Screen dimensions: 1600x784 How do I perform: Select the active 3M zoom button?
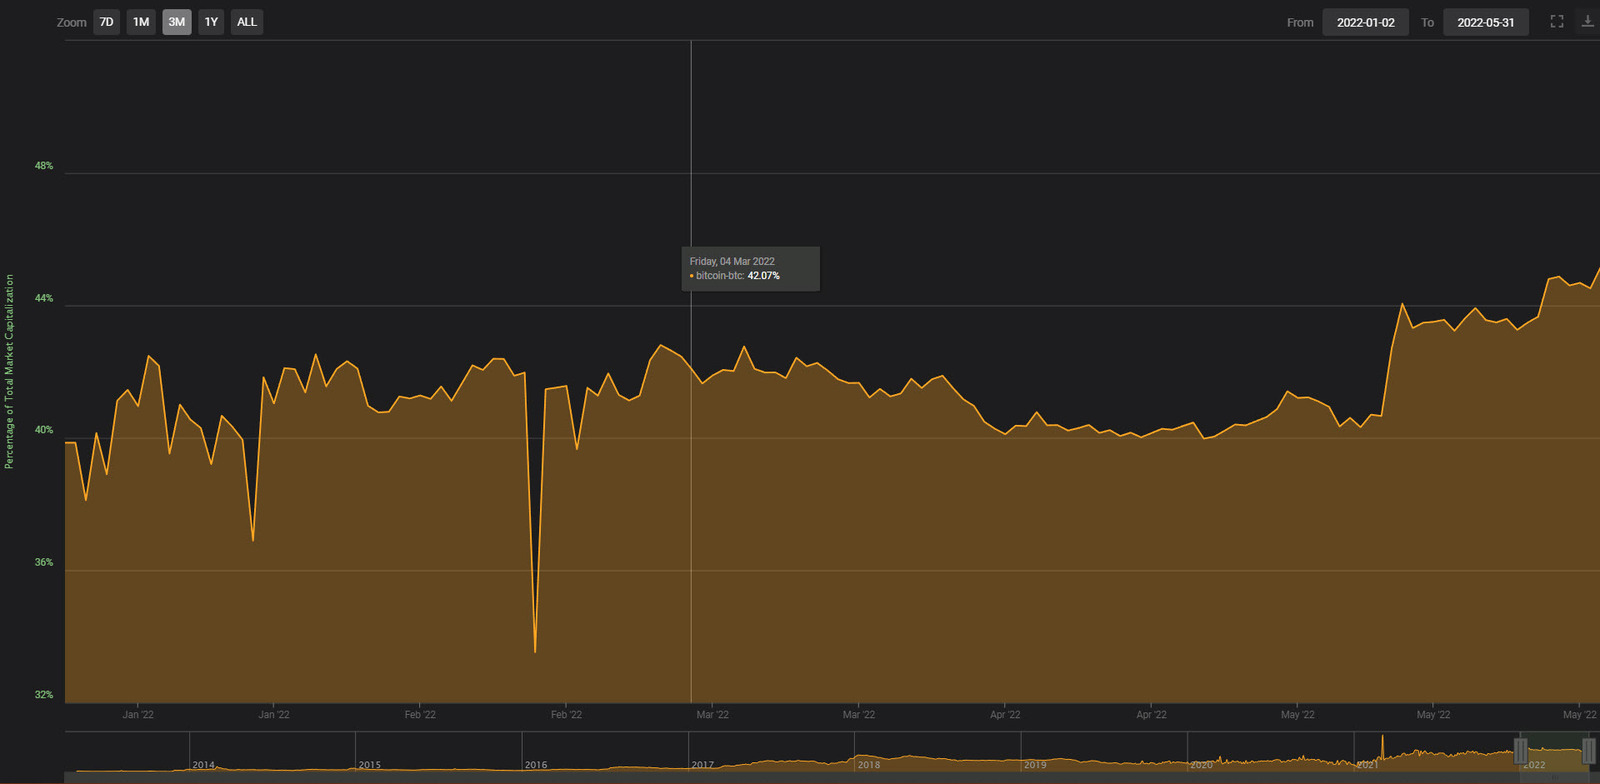pos(176,22)
